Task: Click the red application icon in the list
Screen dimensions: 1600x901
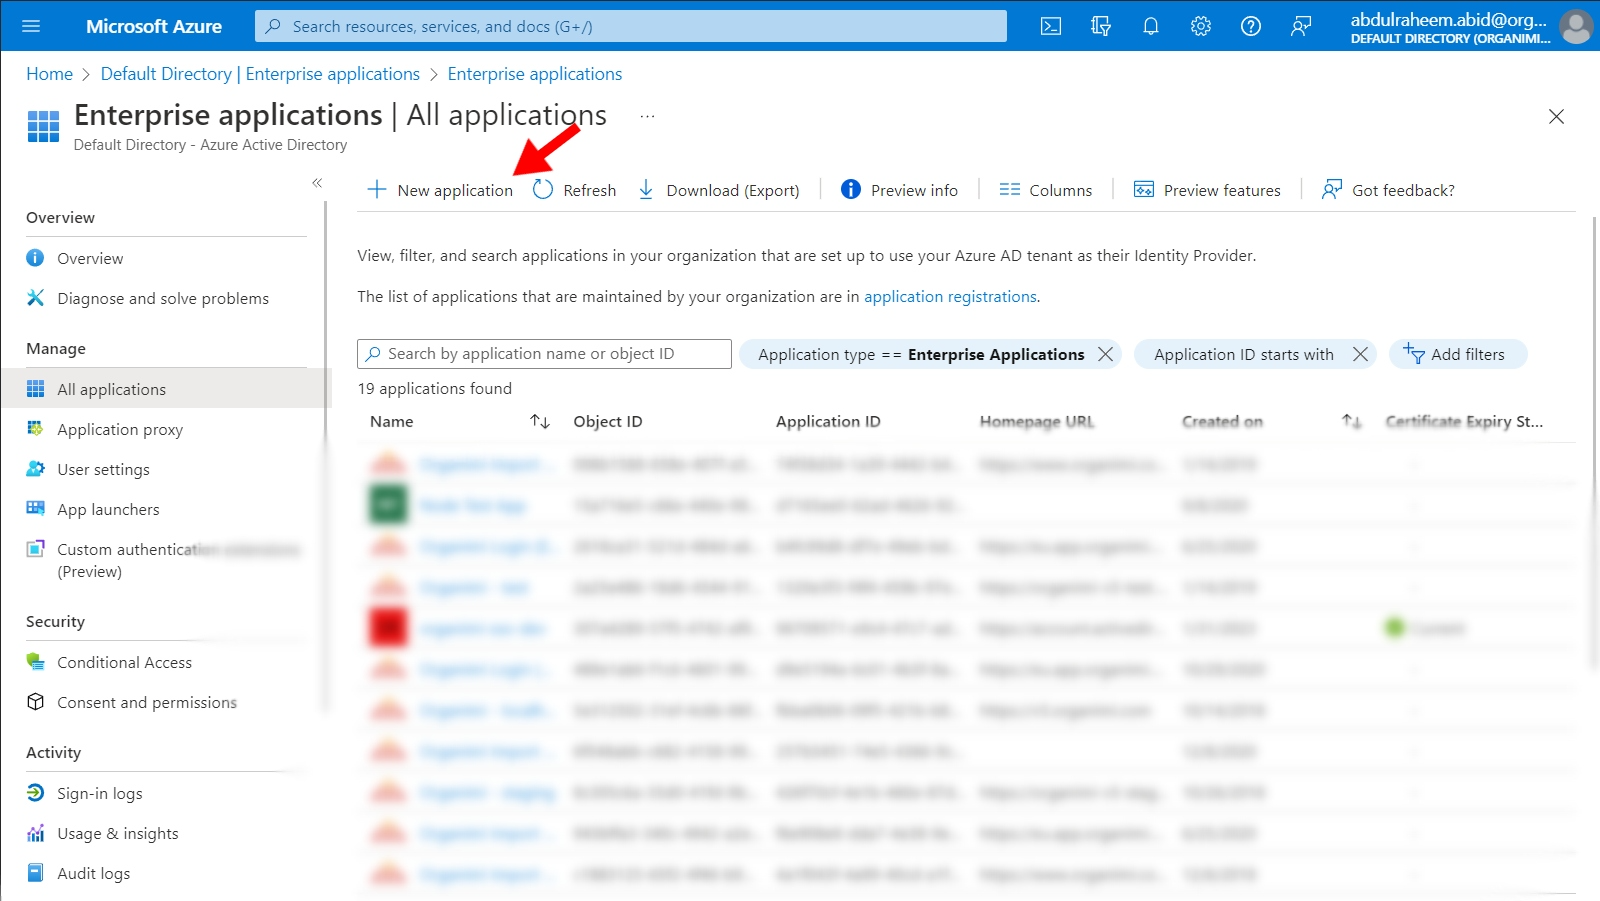Action: (388, 628)
